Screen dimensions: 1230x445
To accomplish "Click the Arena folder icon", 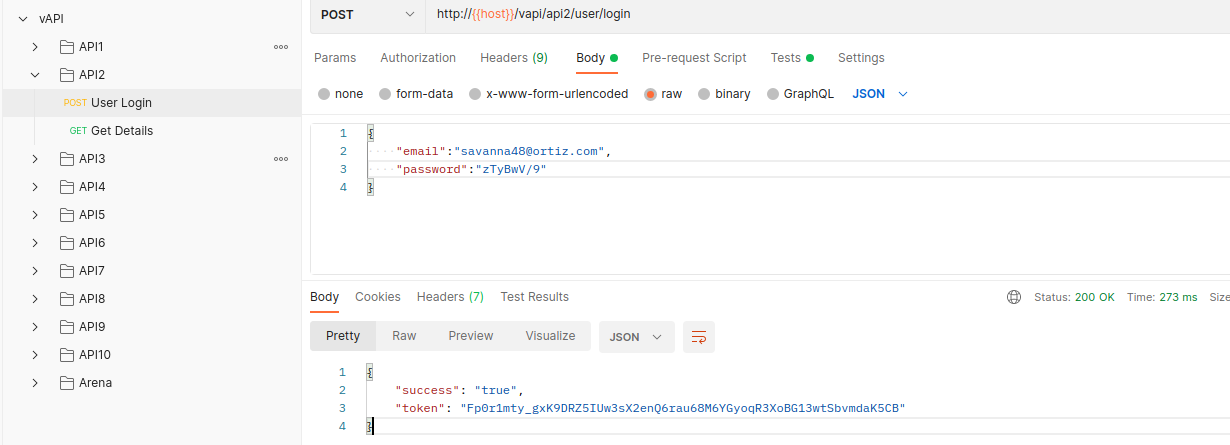I will (x=67, y=383).
